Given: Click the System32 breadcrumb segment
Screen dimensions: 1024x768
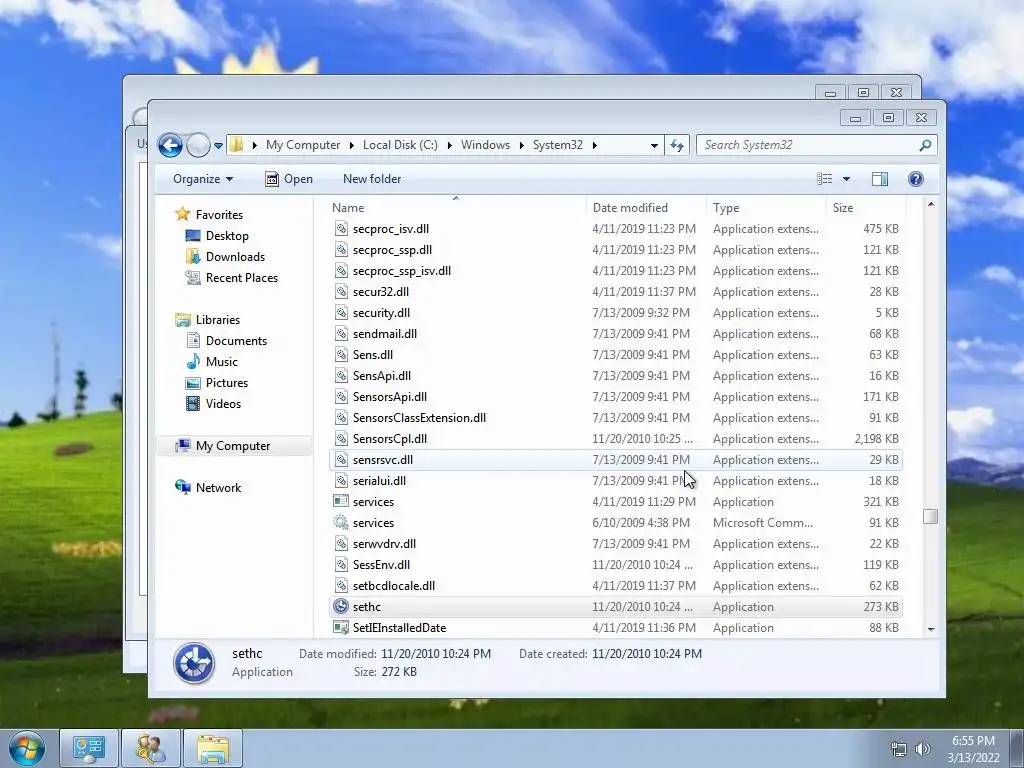Looking at the screenshot, I should [x=558, y=145].
